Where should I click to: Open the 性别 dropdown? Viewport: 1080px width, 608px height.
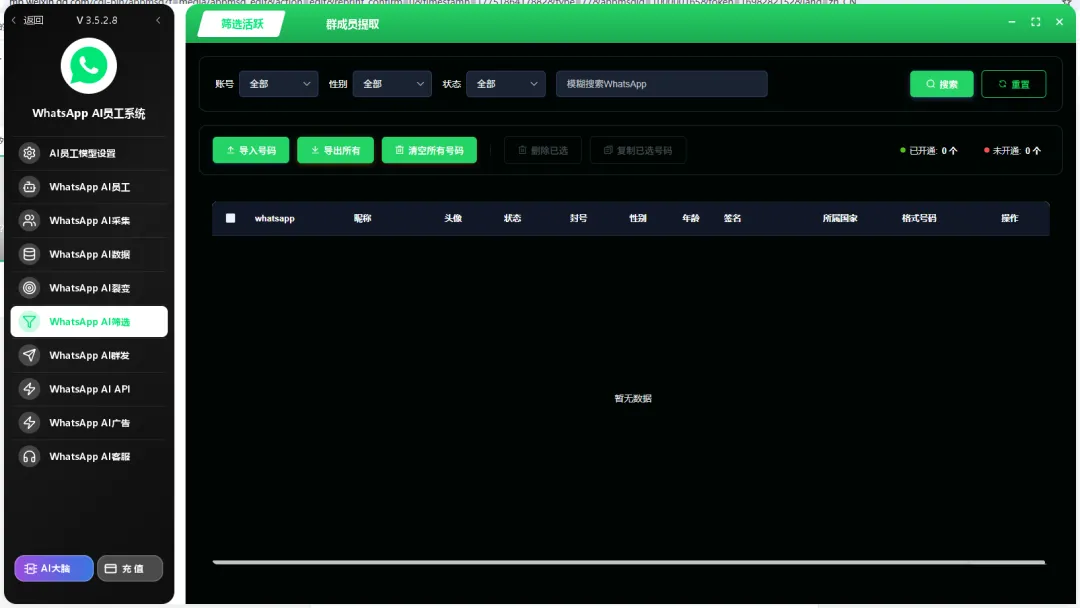pos(392,84)
